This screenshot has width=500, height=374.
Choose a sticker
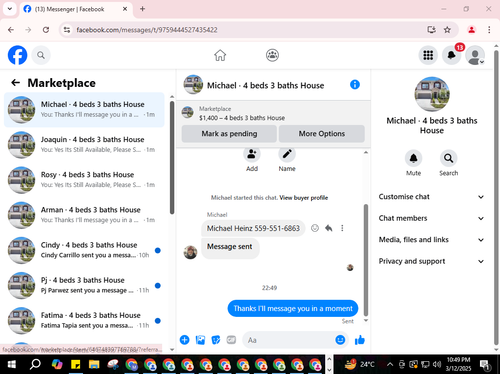[216, 340]
